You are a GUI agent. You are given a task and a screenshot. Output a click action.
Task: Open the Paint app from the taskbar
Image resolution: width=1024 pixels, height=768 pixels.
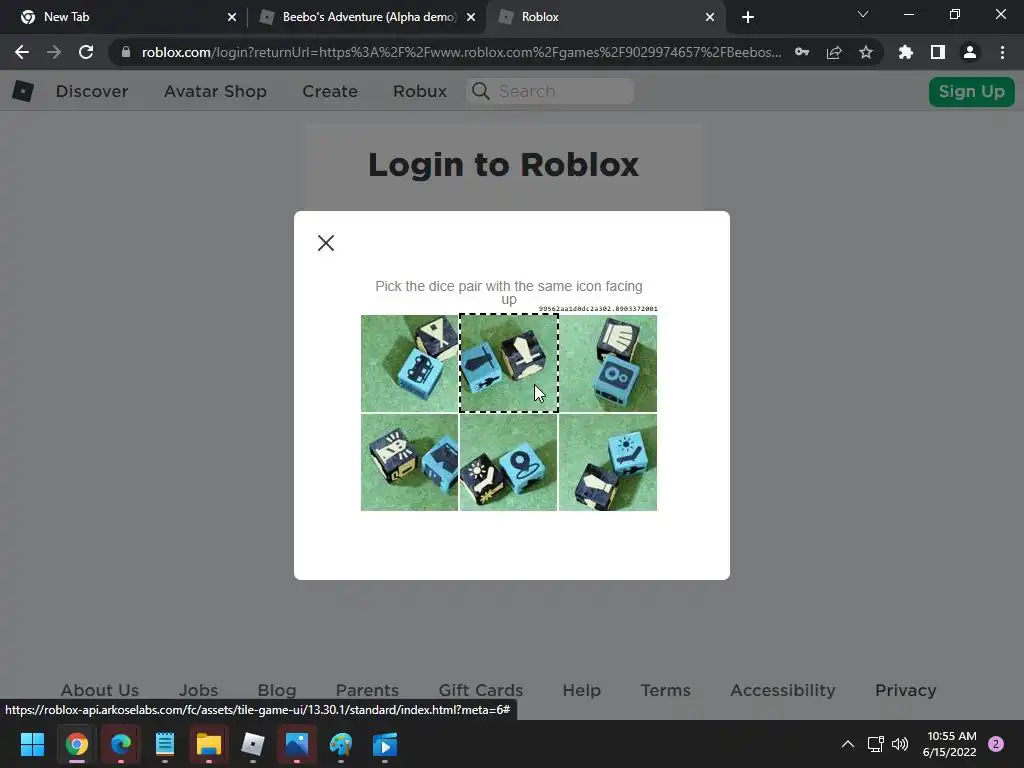(341, 744)
